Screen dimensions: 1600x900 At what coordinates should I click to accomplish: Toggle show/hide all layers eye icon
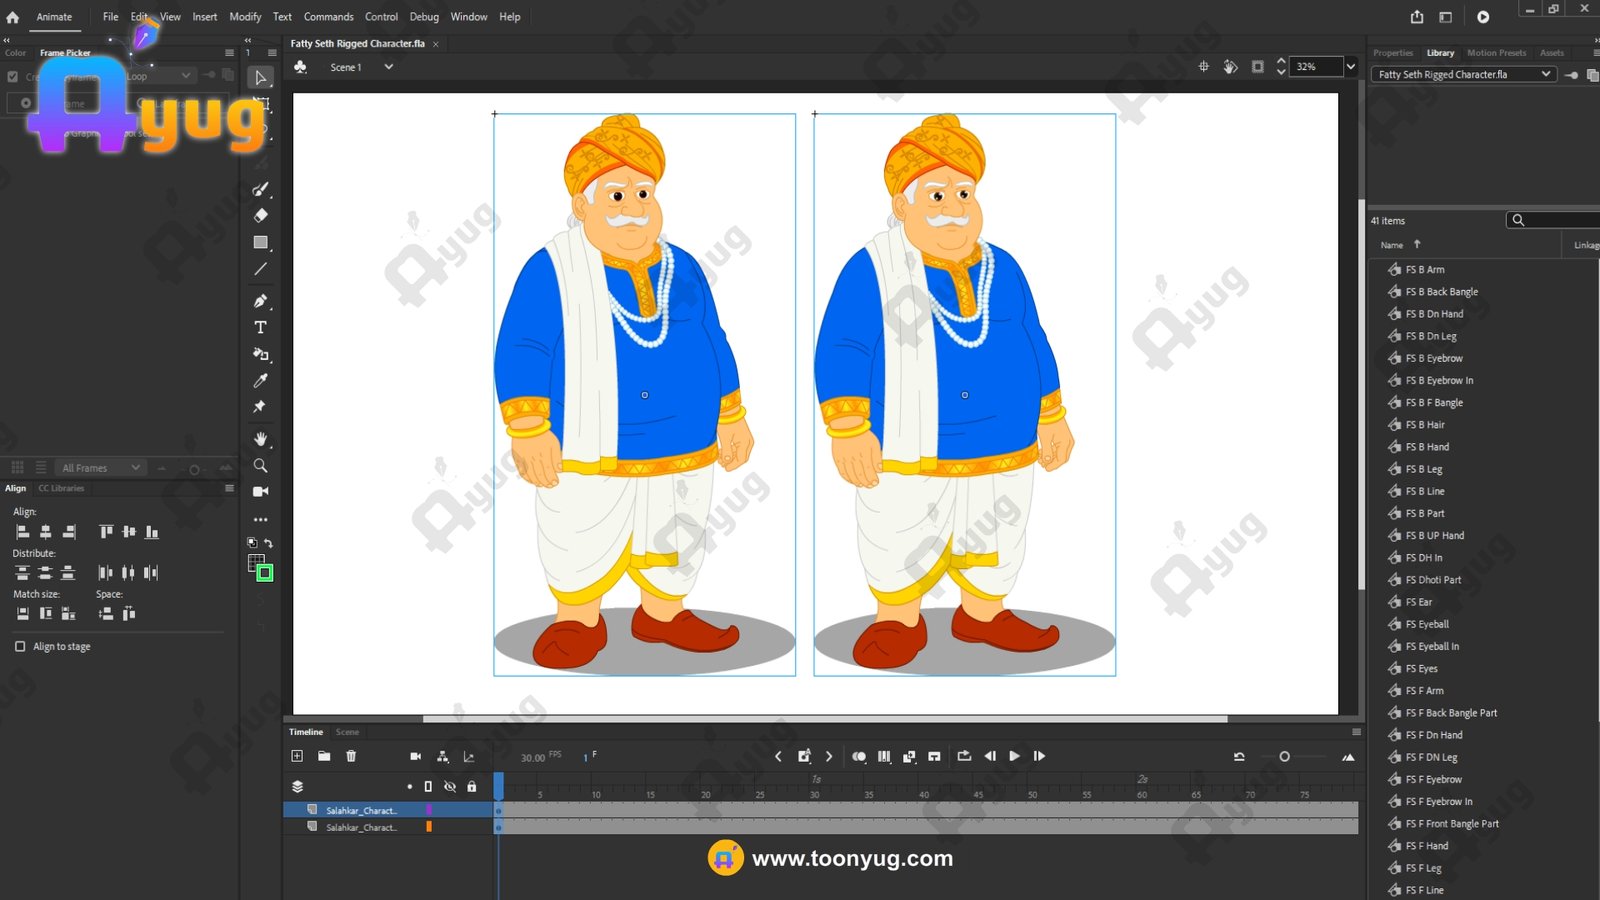(x=450, y=786)
